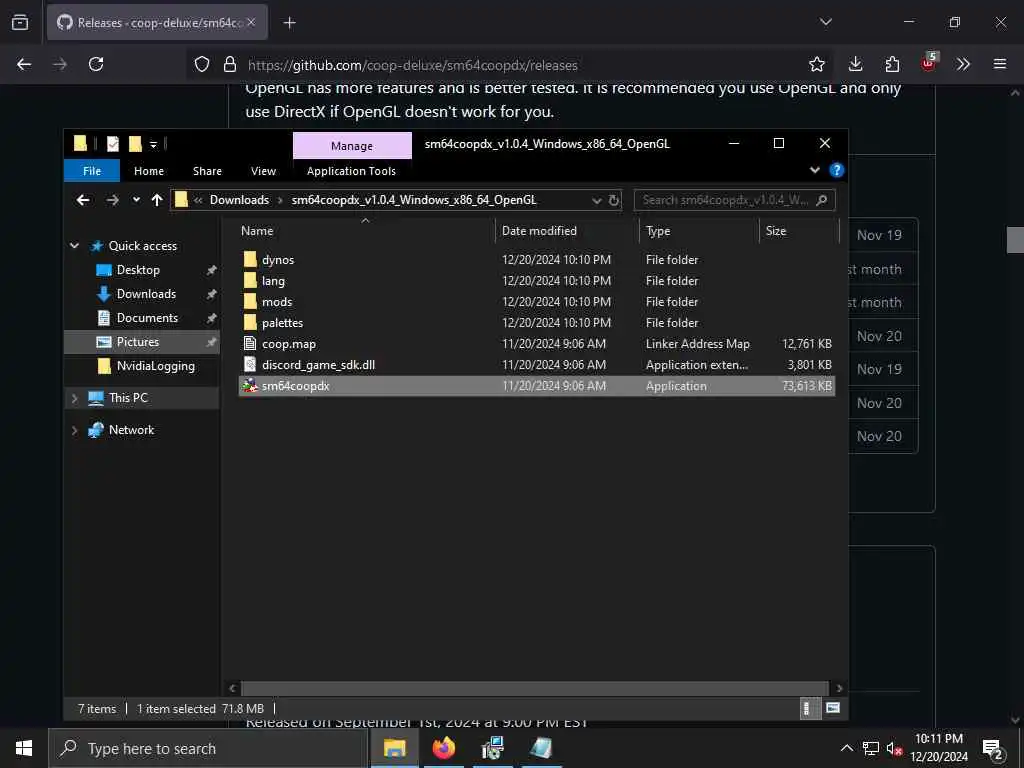Open address bar history dropdown
Image resolution: width=1024 pixels, height=768 pixels.
point(596,200)
